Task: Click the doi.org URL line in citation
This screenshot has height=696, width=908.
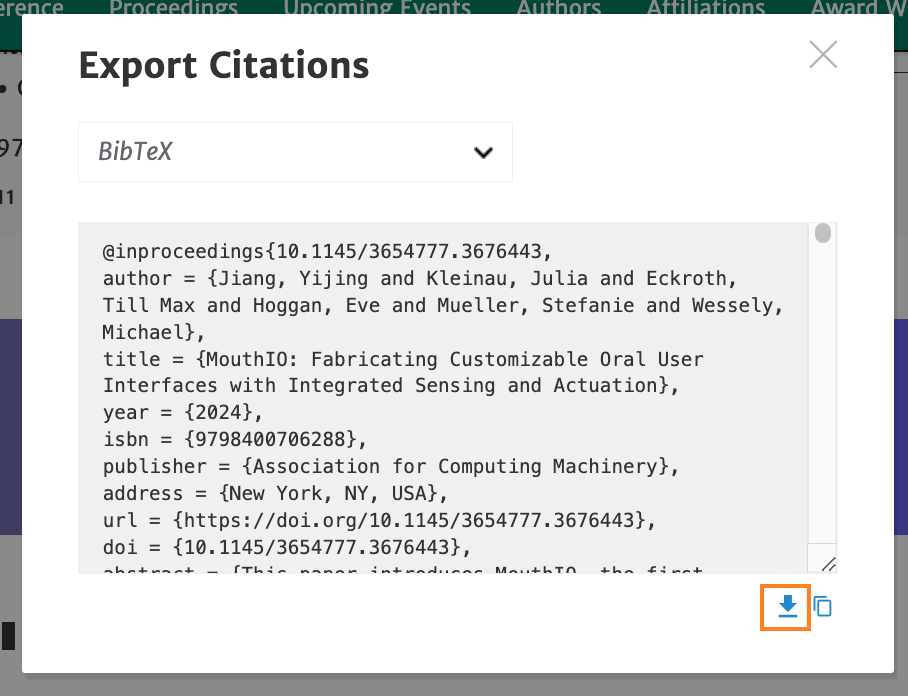Action: [x=379, y=520]
